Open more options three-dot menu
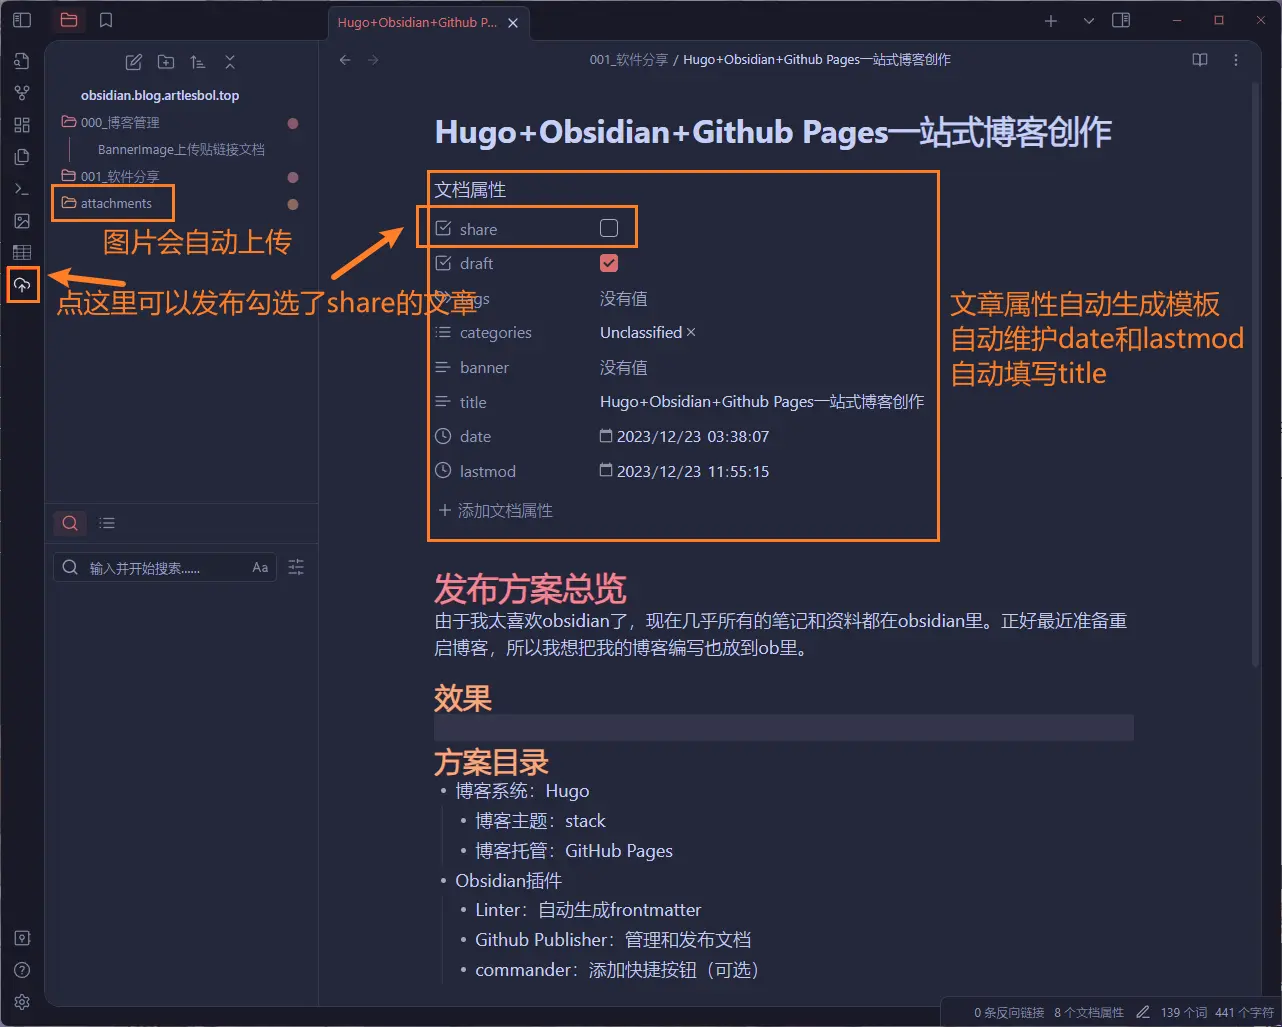The width and height of the screenshot is (1282, 1027). pos(1236,60)
